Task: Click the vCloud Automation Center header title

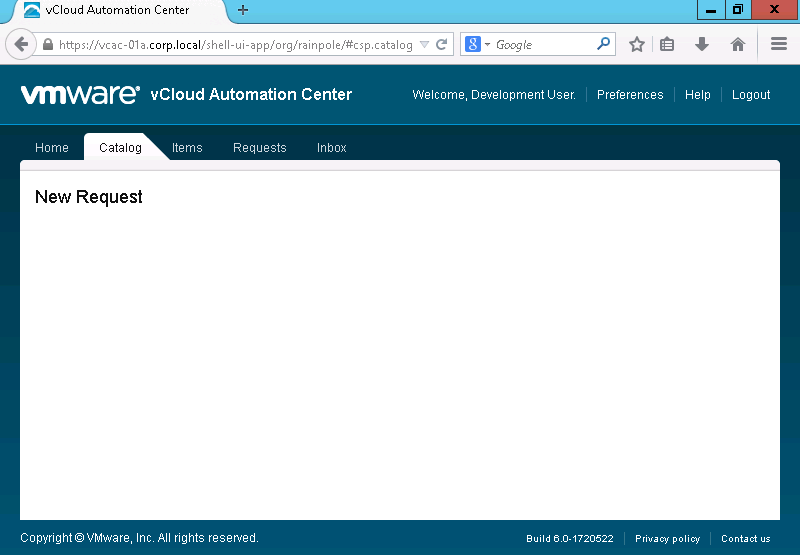Action: [x=251, y=94]
